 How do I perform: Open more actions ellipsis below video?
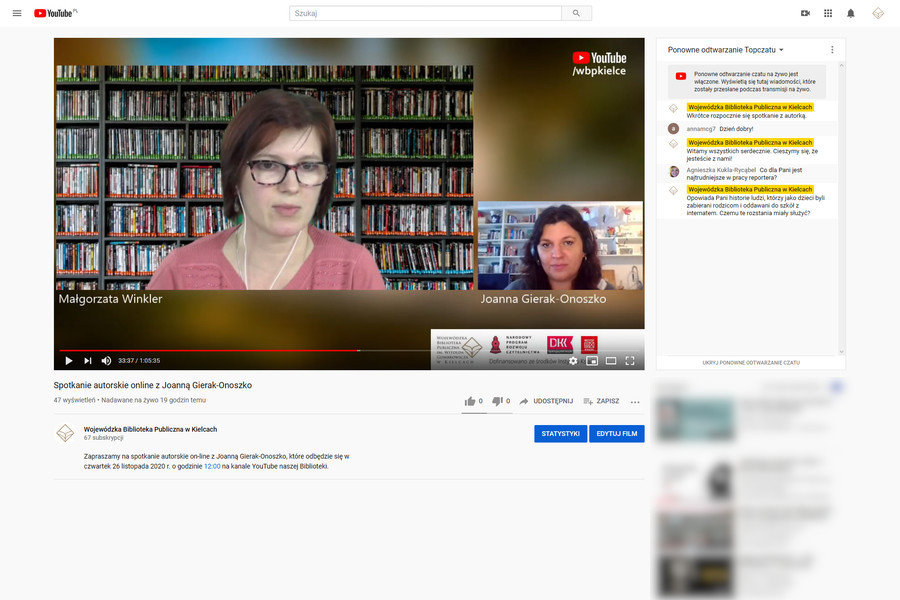click(x=635, y=402)
